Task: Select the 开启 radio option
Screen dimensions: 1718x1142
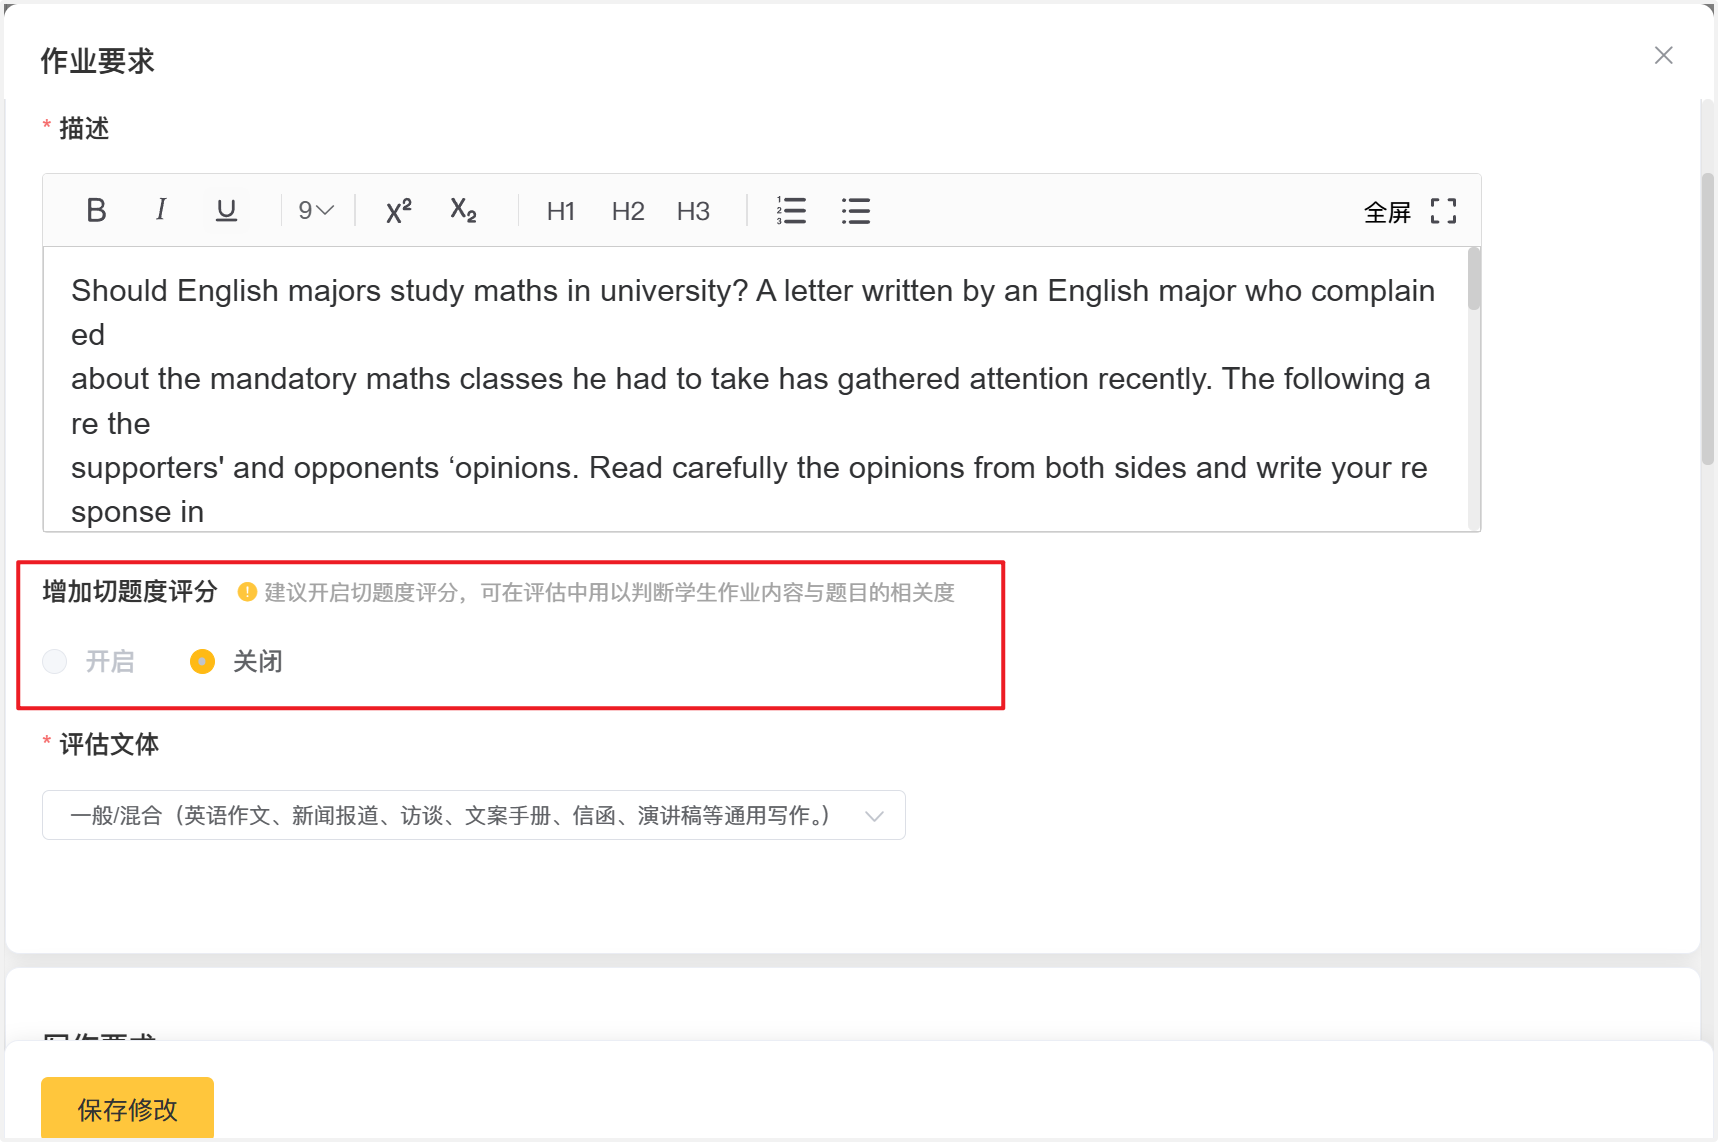Action: tap(55, 662)
